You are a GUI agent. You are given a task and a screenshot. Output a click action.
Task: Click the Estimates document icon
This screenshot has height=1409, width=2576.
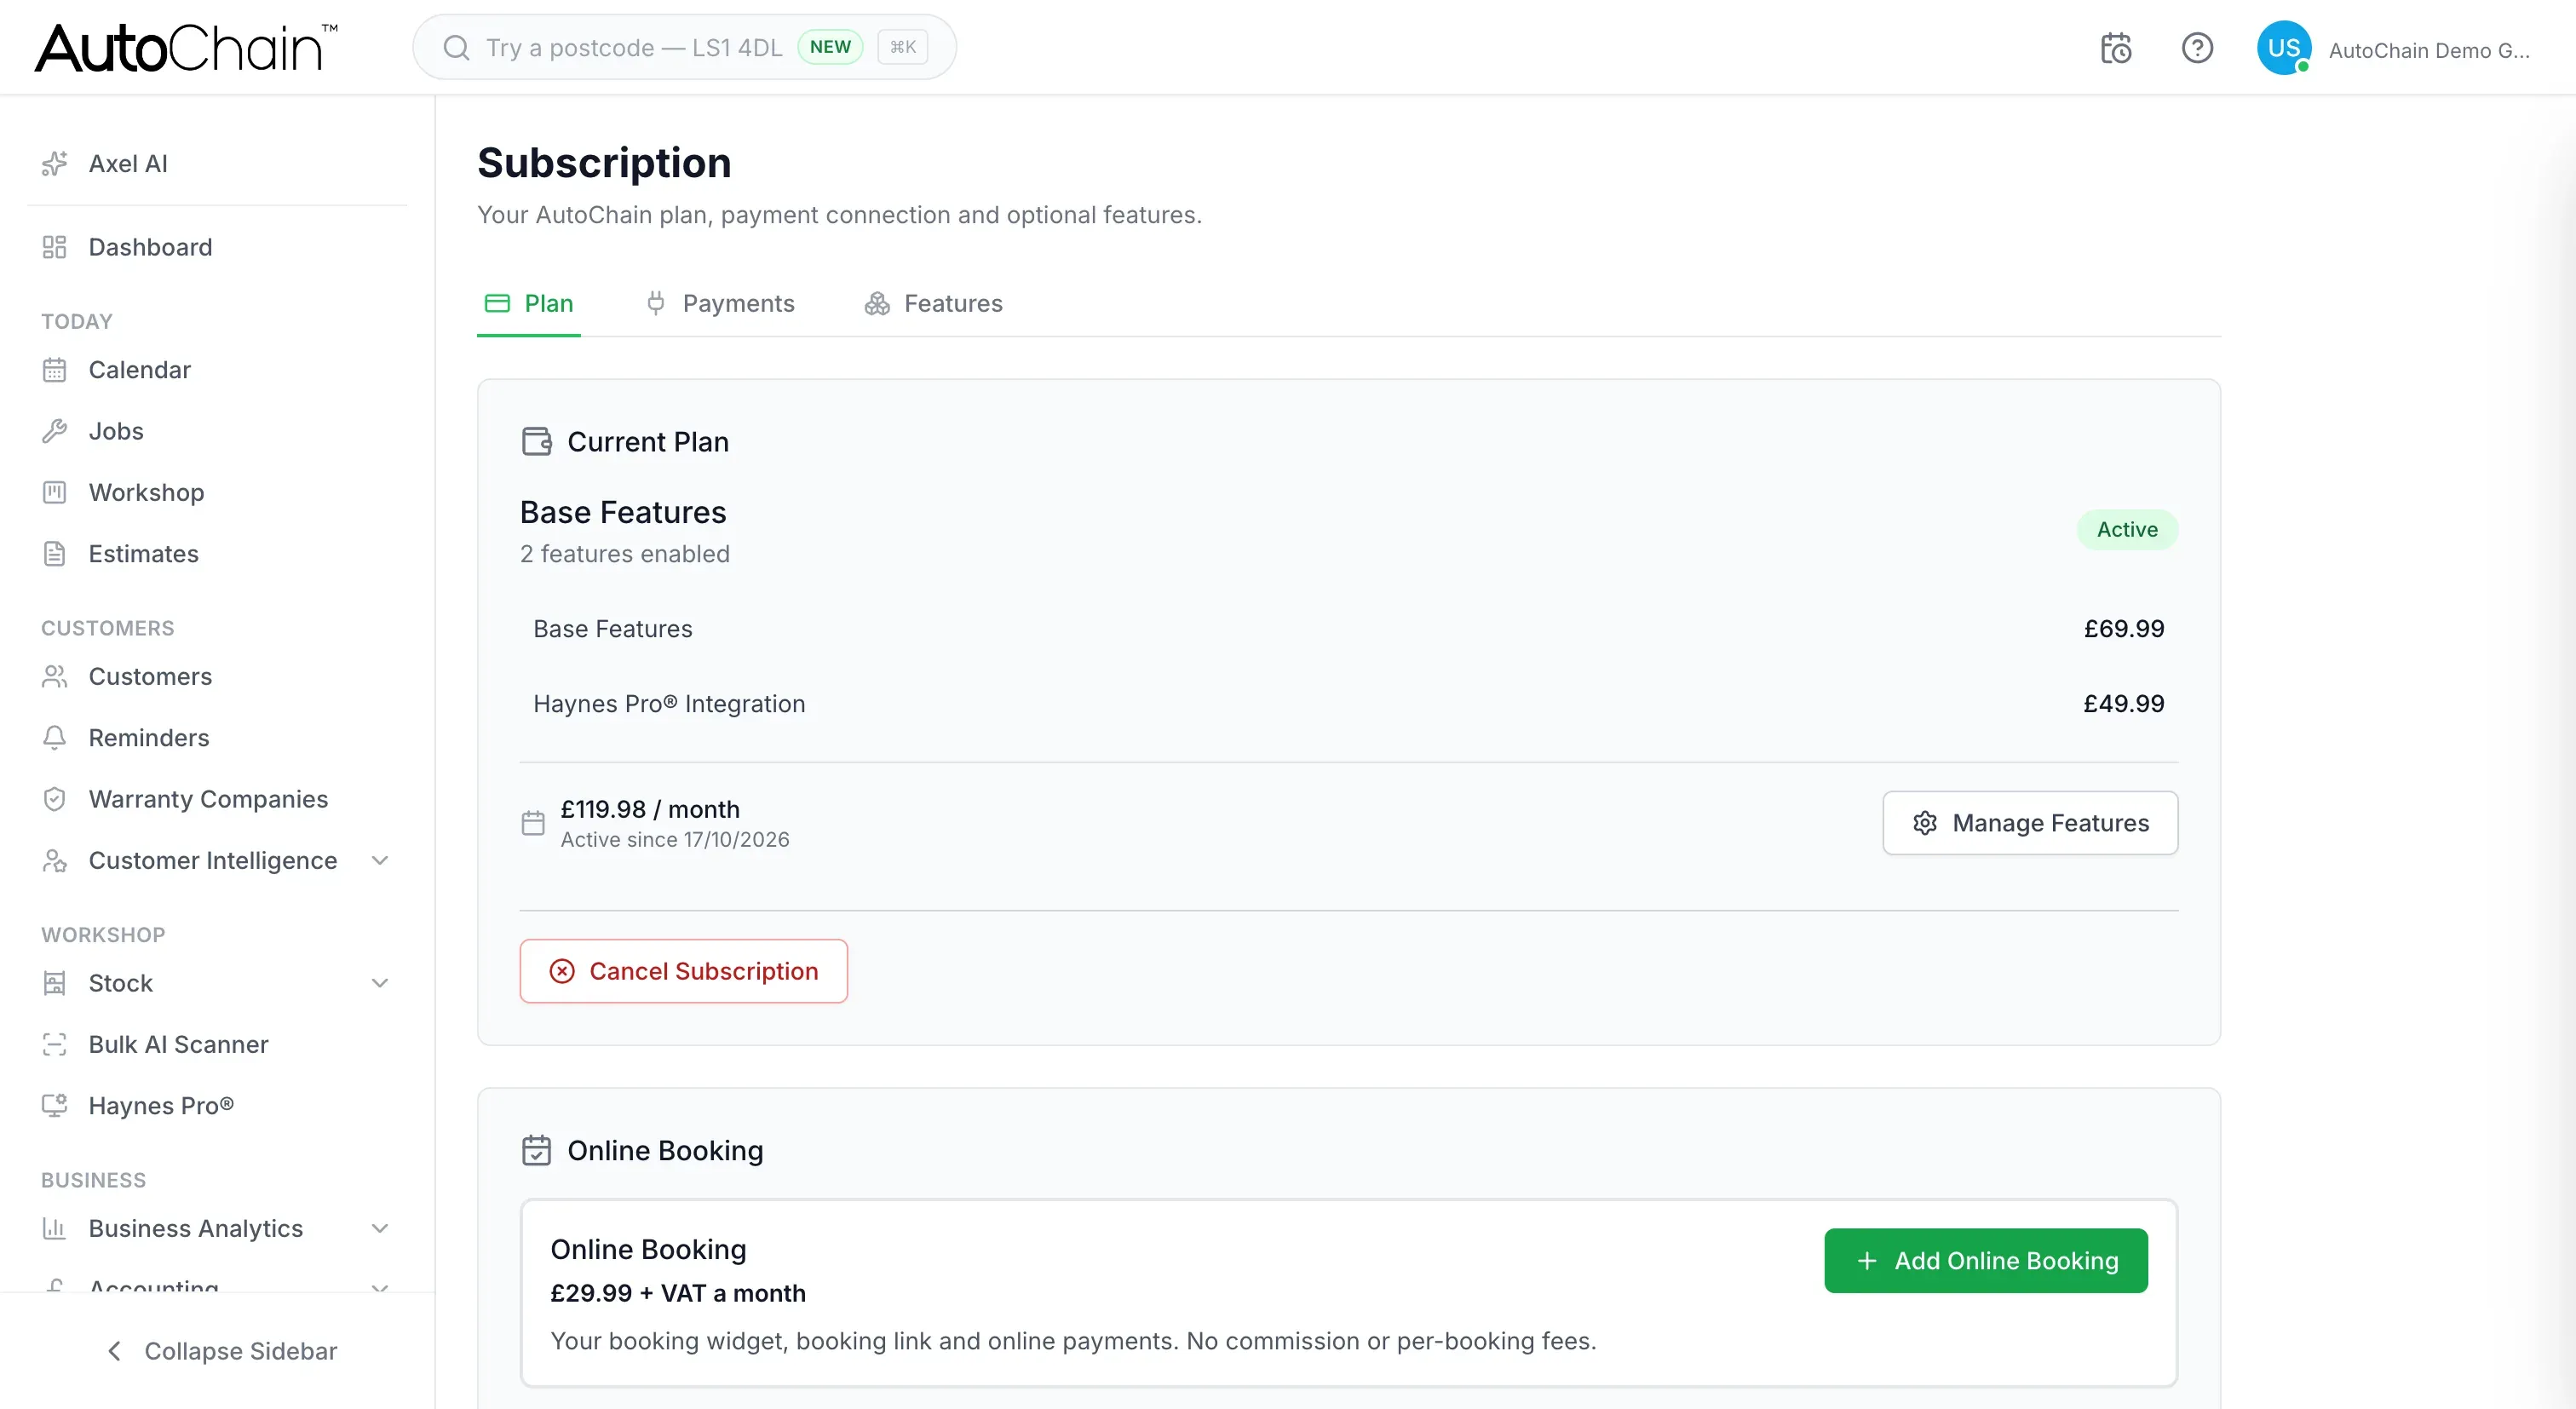tap(54, 554)
